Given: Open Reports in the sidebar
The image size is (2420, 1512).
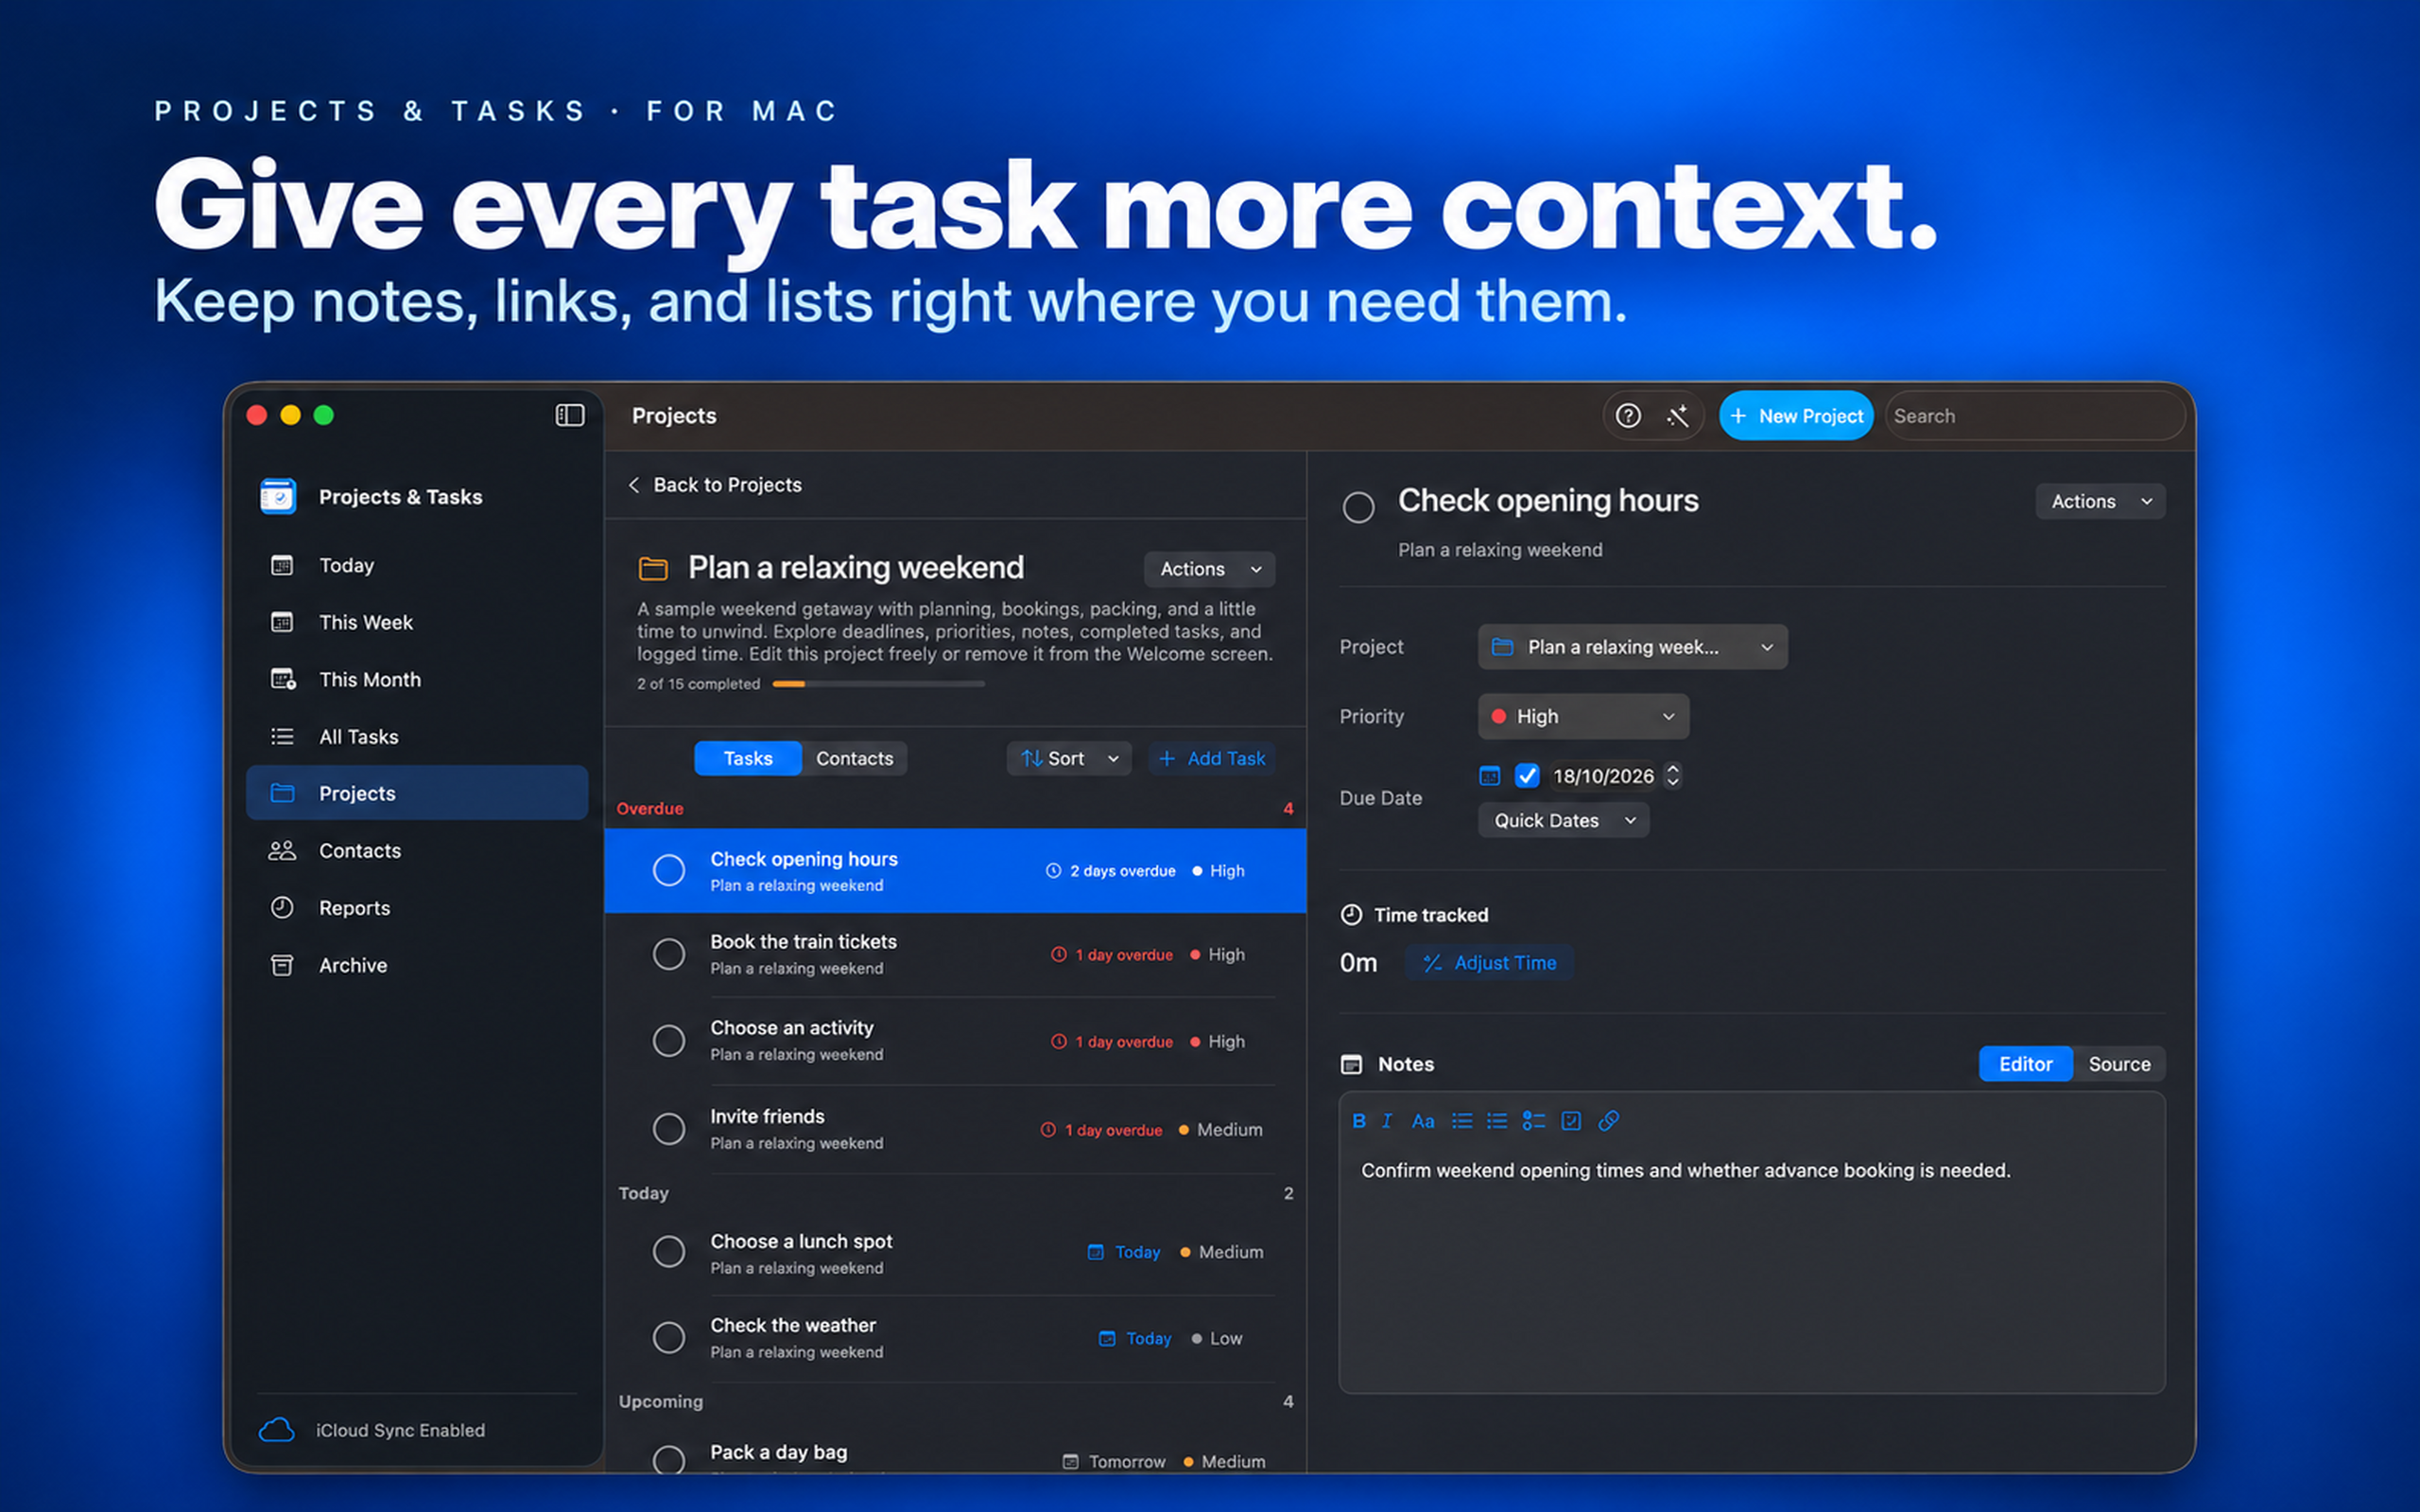Looking at the screenshot, I should (x=417, y=908).
